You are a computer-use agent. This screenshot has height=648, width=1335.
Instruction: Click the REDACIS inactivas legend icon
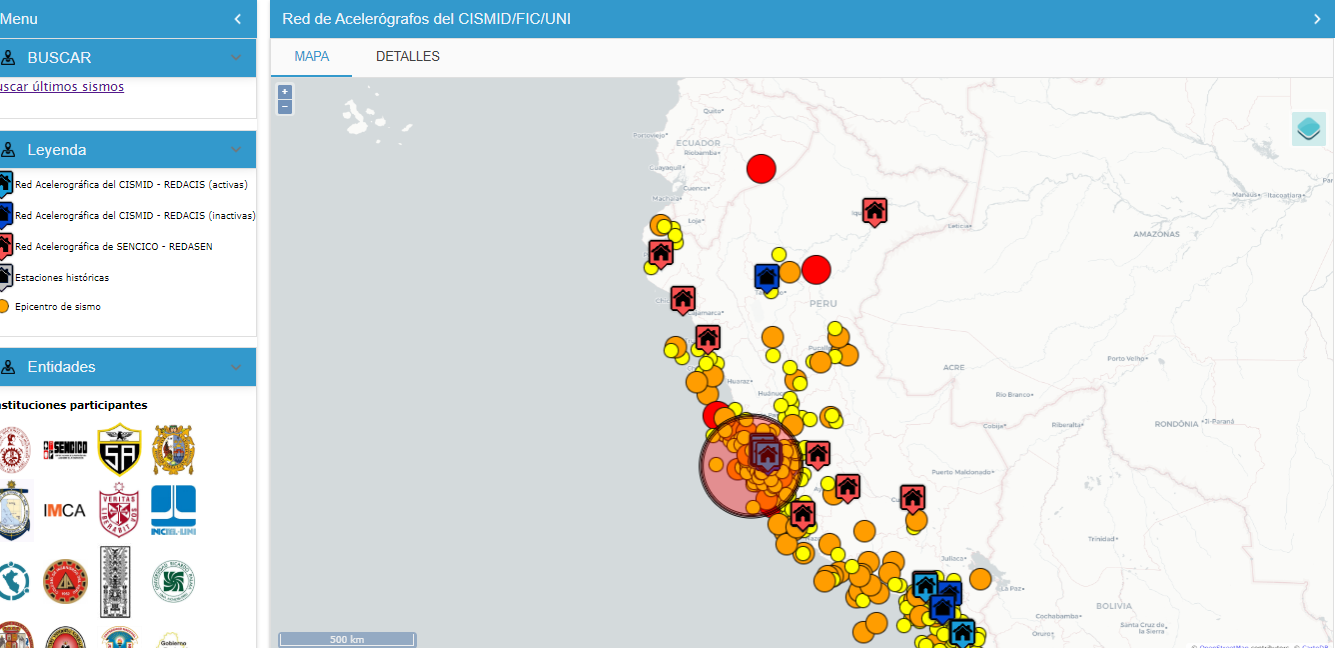[5, 214]
